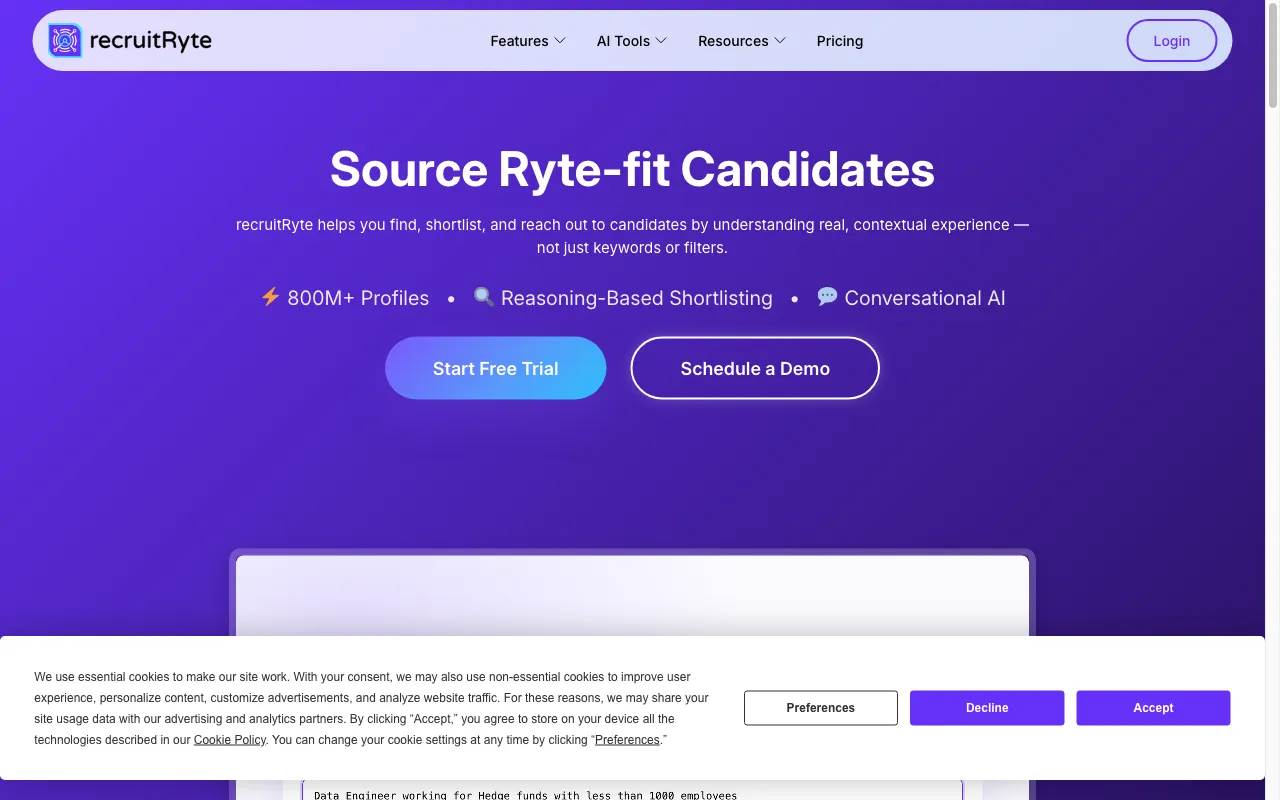Click the lightning bolt icon near 800M+ Profiles

pyautogui.click(x=270, y=297)
